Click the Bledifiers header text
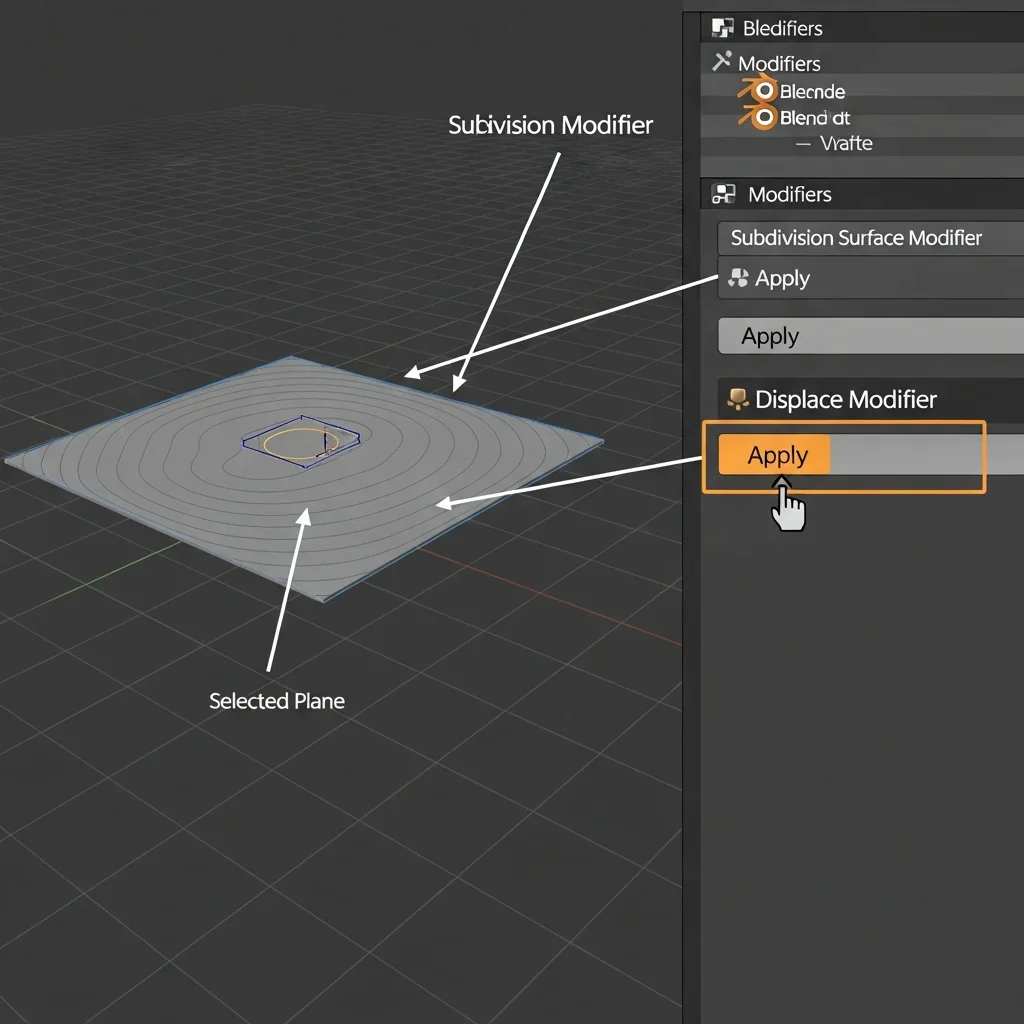 click(x=782, y=28)
